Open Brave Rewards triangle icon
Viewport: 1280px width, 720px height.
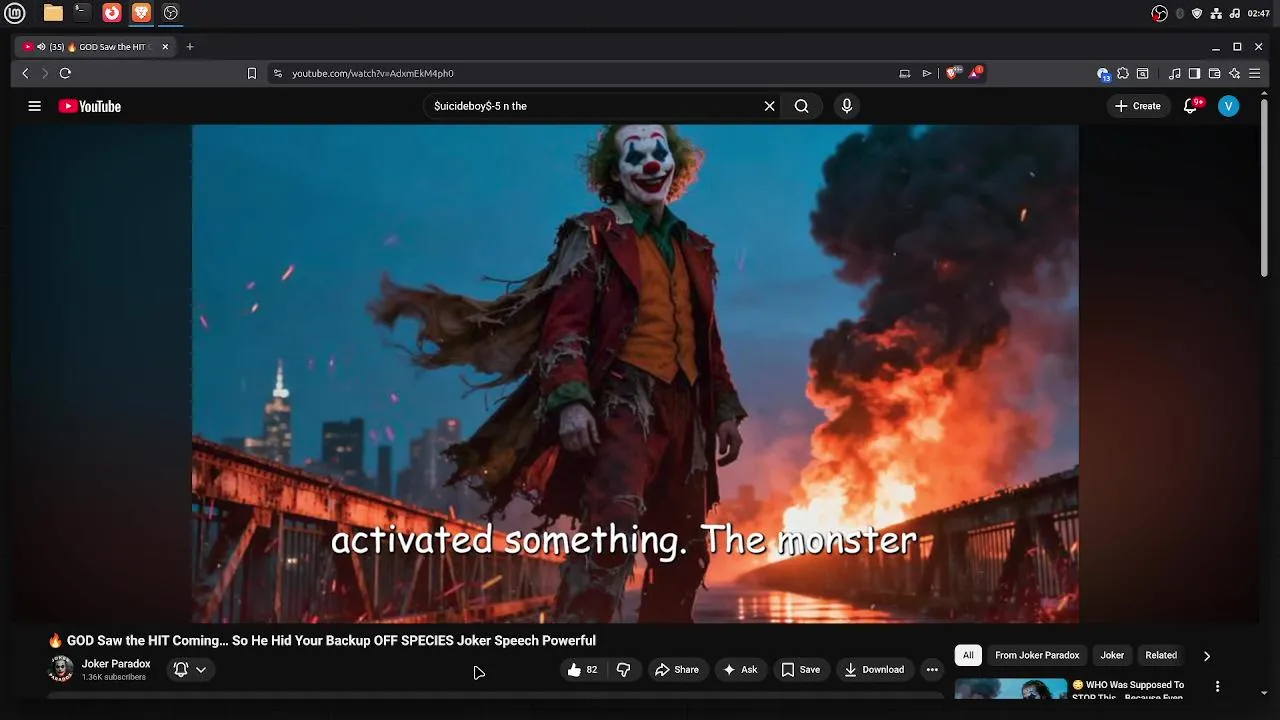coord(975,72)
